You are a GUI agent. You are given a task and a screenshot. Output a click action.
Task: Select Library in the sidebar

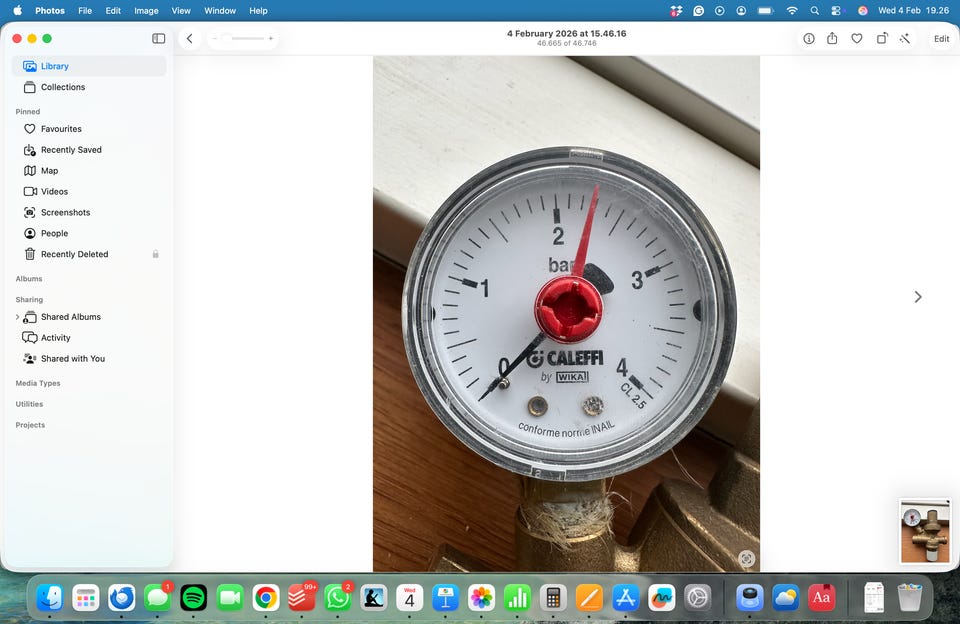click(x=89, y=66)
